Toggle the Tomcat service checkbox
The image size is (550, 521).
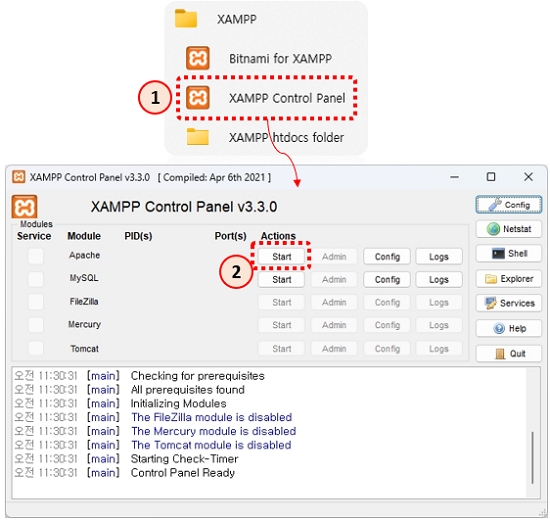(x=35, y=348)
